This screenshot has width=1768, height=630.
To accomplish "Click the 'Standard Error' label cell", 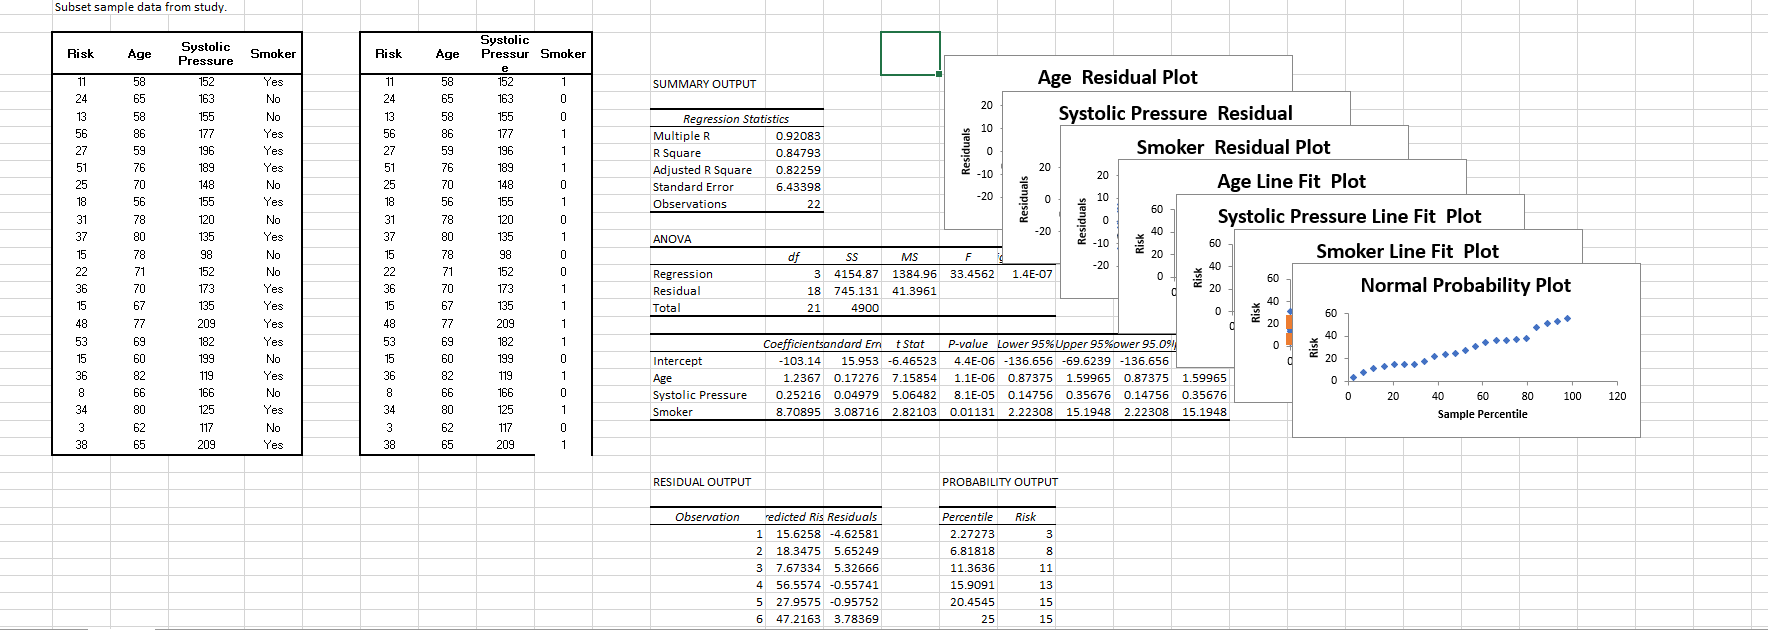I will tap(693, 187).
